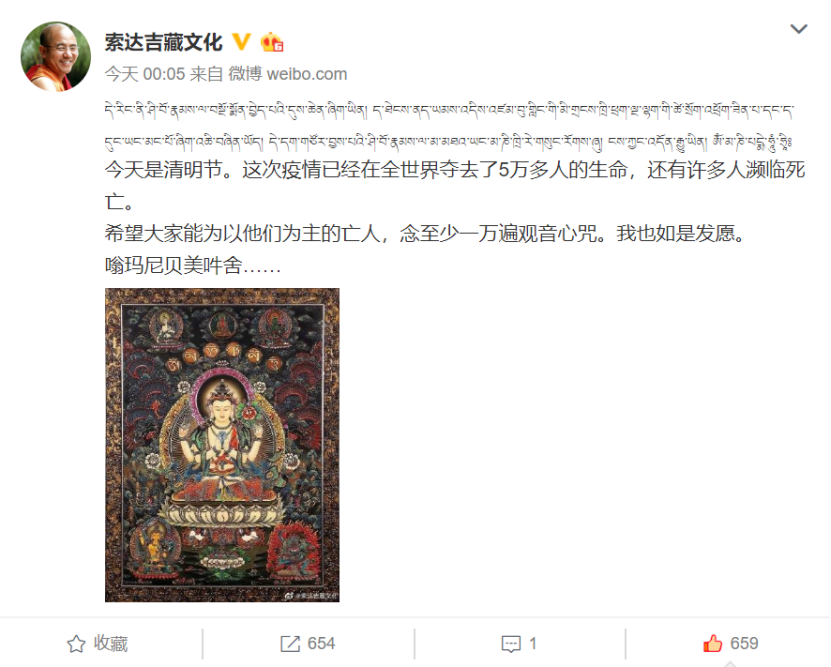831x667 pixels.
Task: Open the 654 reposts count
Action: click(x=321, y=644)
